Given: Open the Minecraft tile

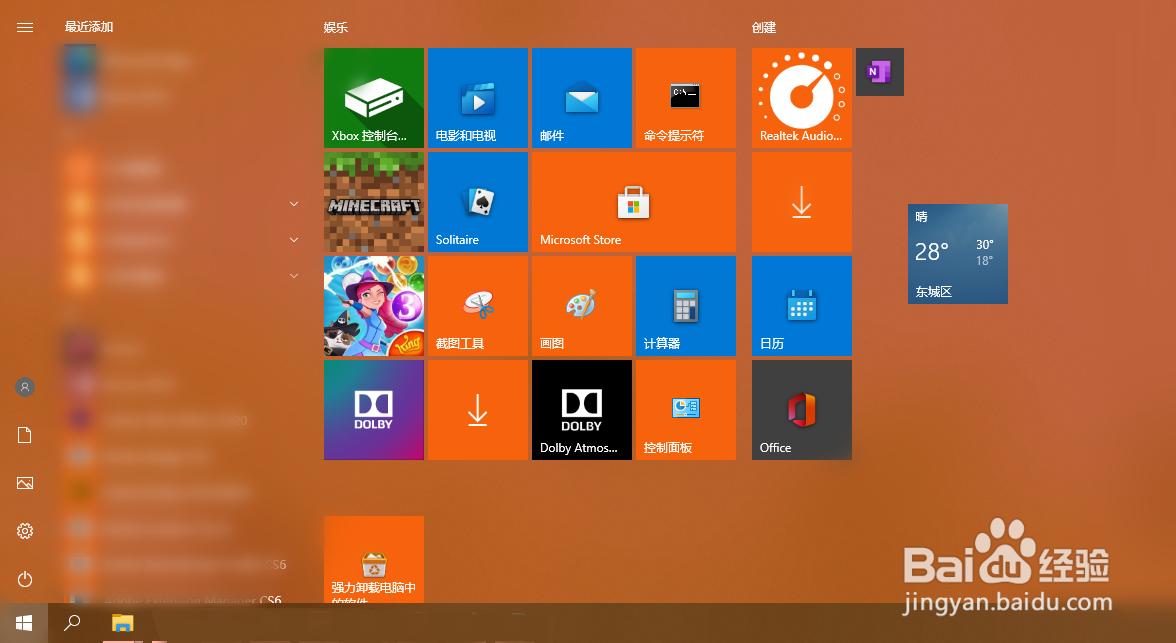Looking at the screenshot, I should (x=374, y=202).
